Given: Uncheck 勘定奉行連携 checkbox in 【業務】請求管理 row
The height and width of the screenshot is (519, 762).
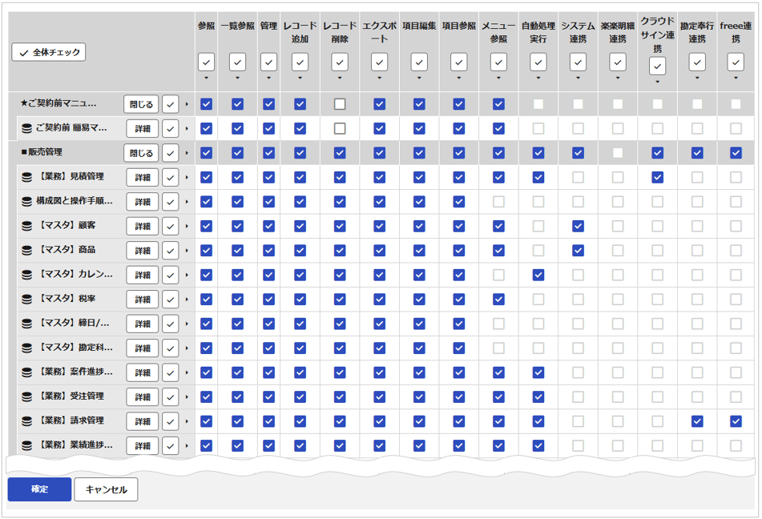Looking at the screenshot, I should (x=697, y=421).
